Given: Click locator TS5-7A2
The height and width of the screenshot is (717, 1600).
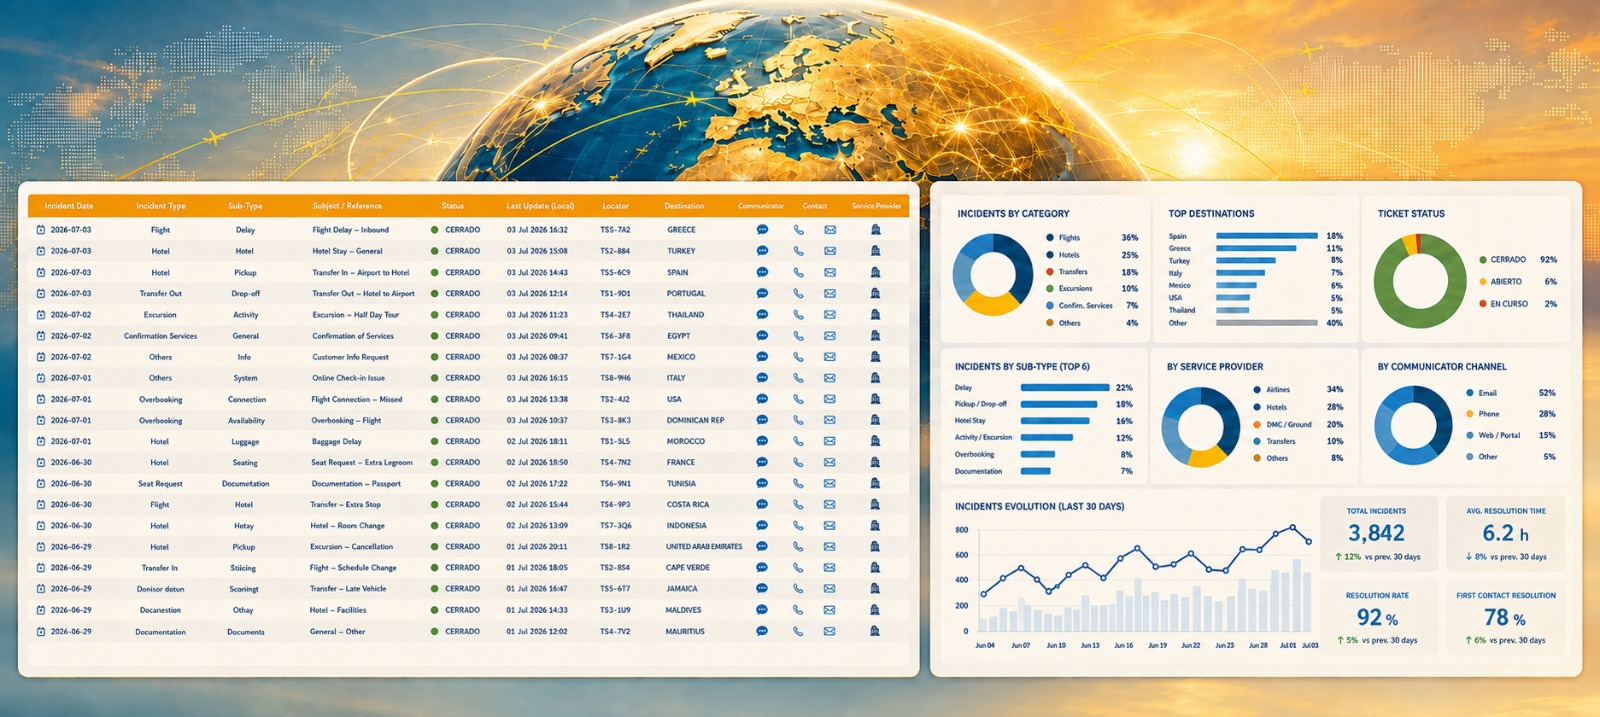Looking at the screenshot, I should coord(615,230).
